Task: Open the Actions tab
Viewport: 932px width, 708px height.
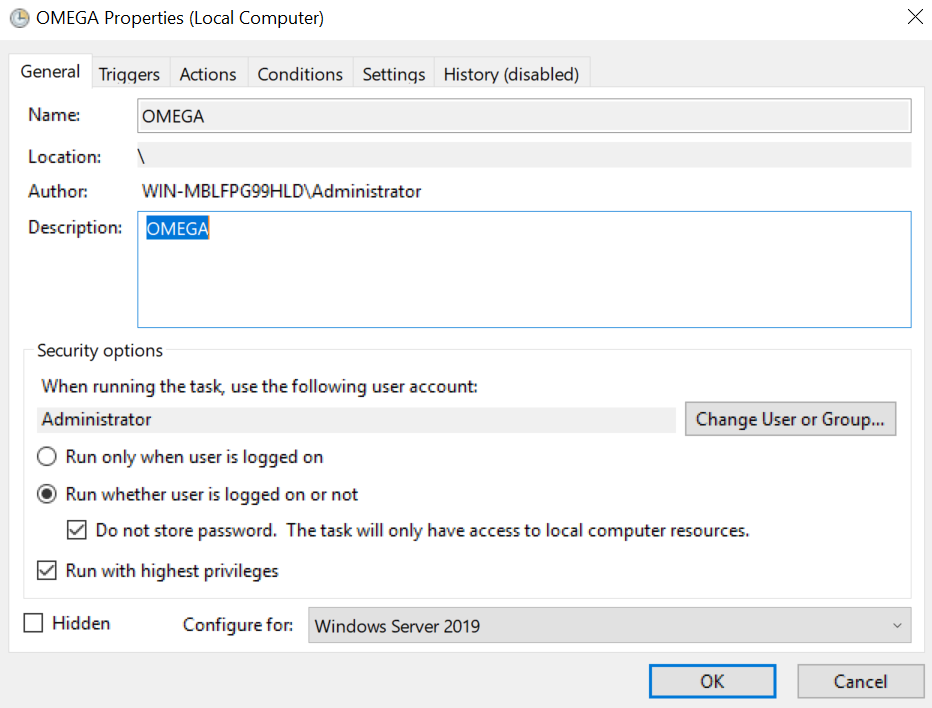Action: tap(208, 73)
